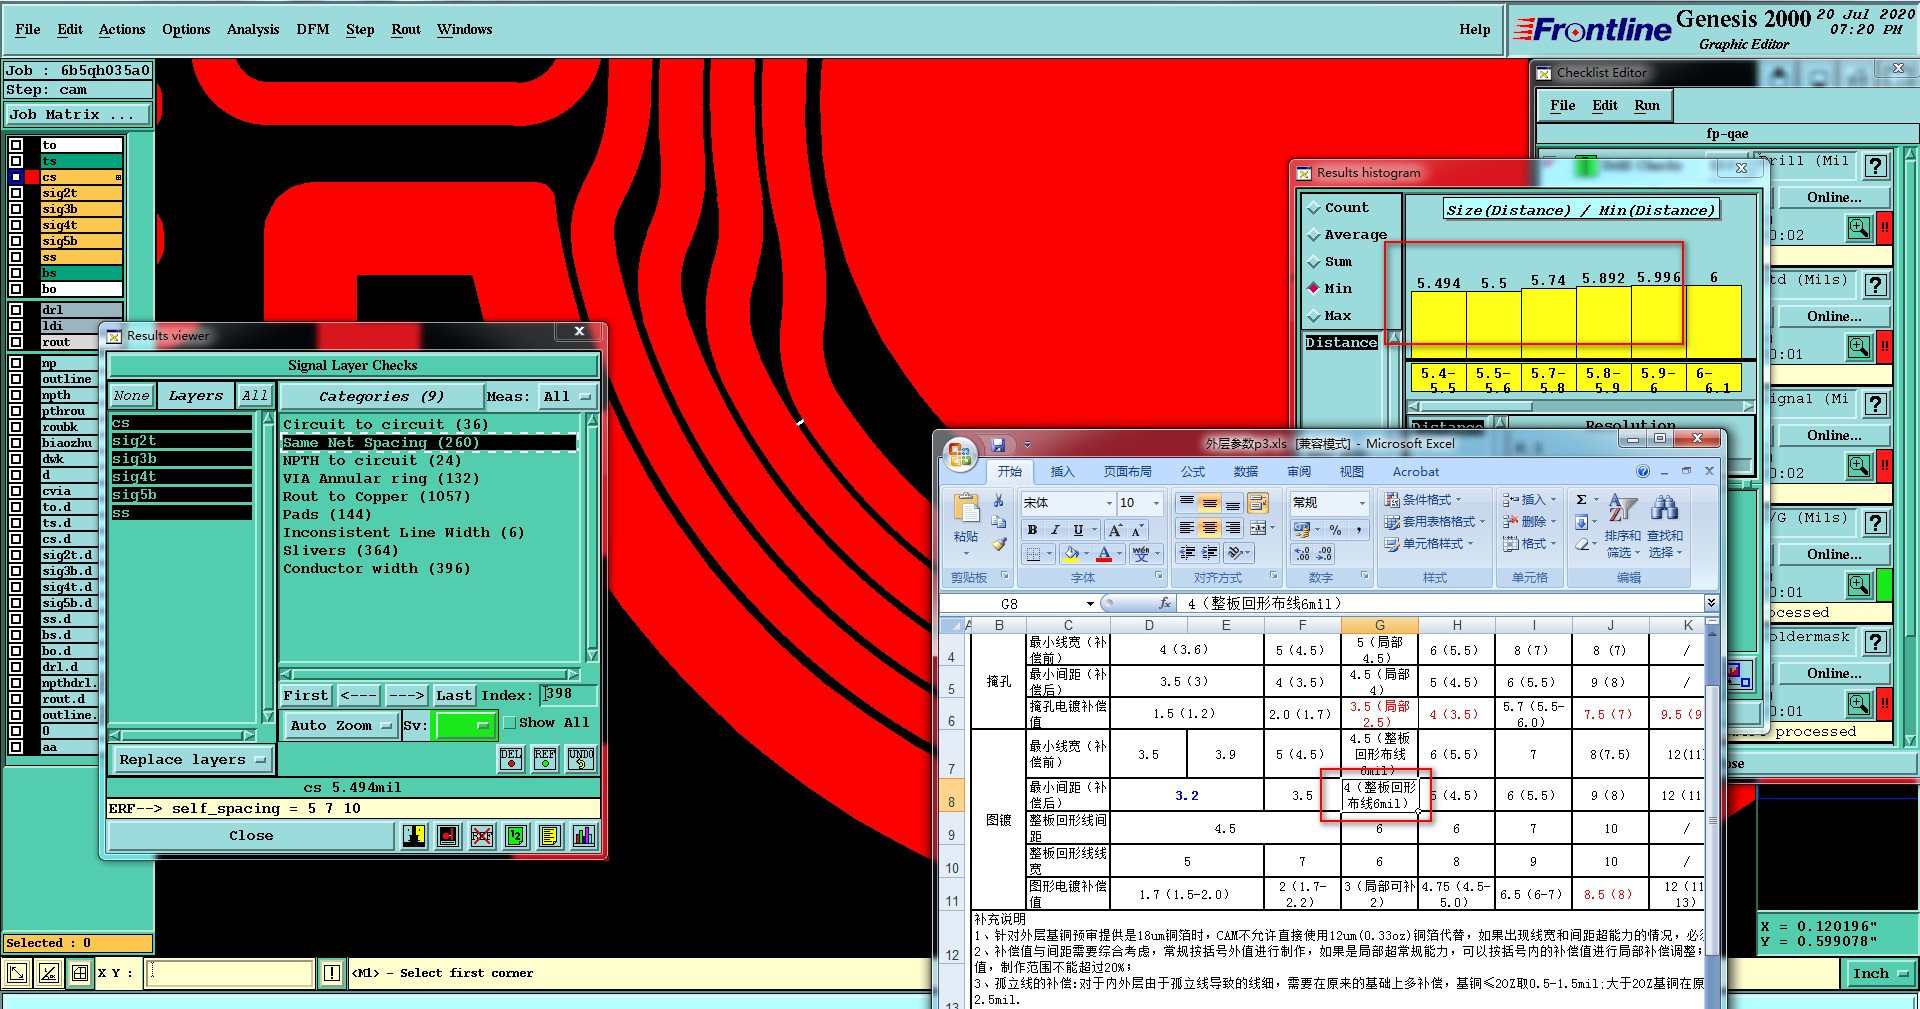
Task: Click the AutoSum sigma icon in Excel
Action: 1582,500
